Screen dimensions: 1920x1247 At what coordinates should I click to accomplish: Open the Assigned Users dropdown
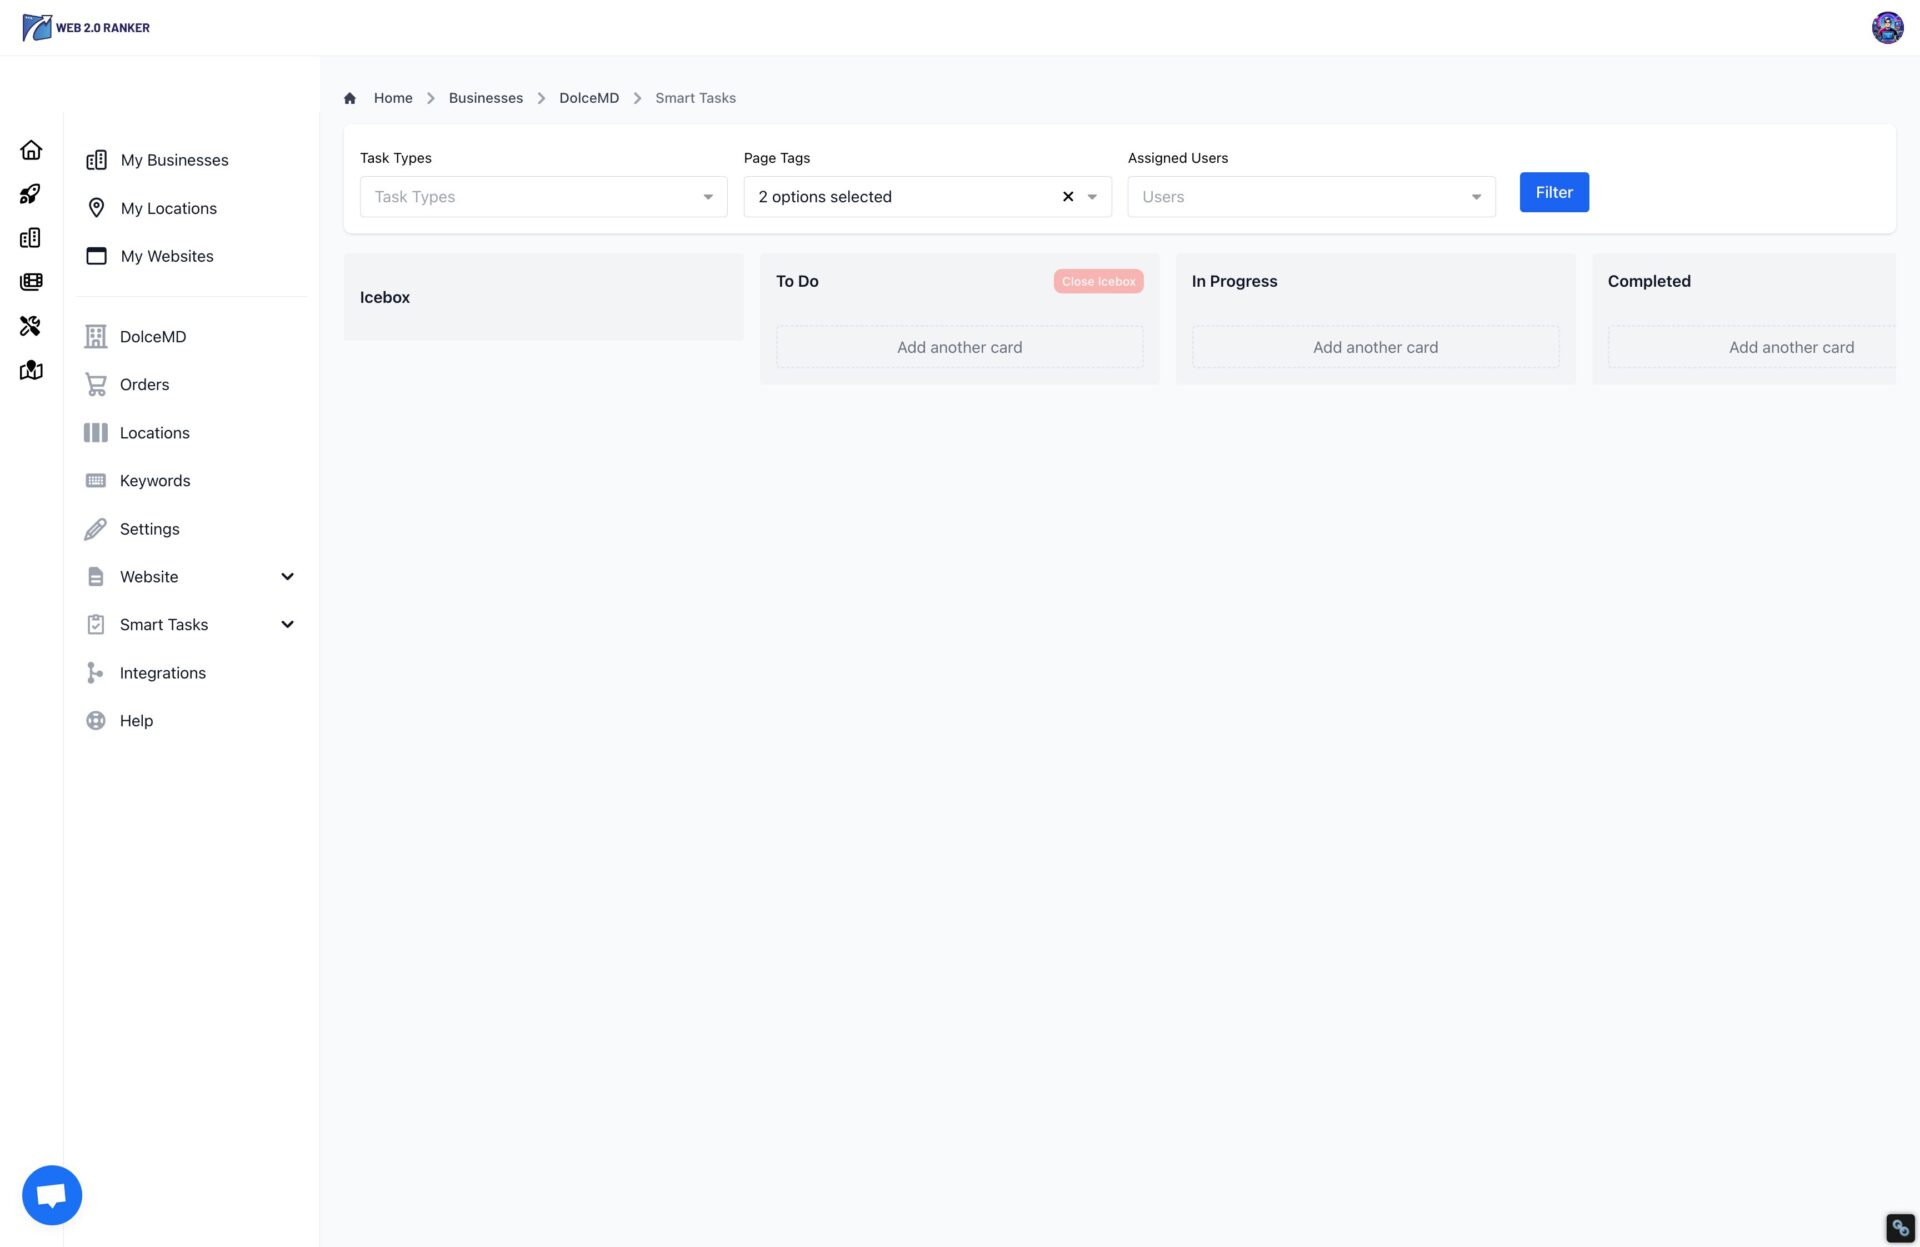(1311, 196)
